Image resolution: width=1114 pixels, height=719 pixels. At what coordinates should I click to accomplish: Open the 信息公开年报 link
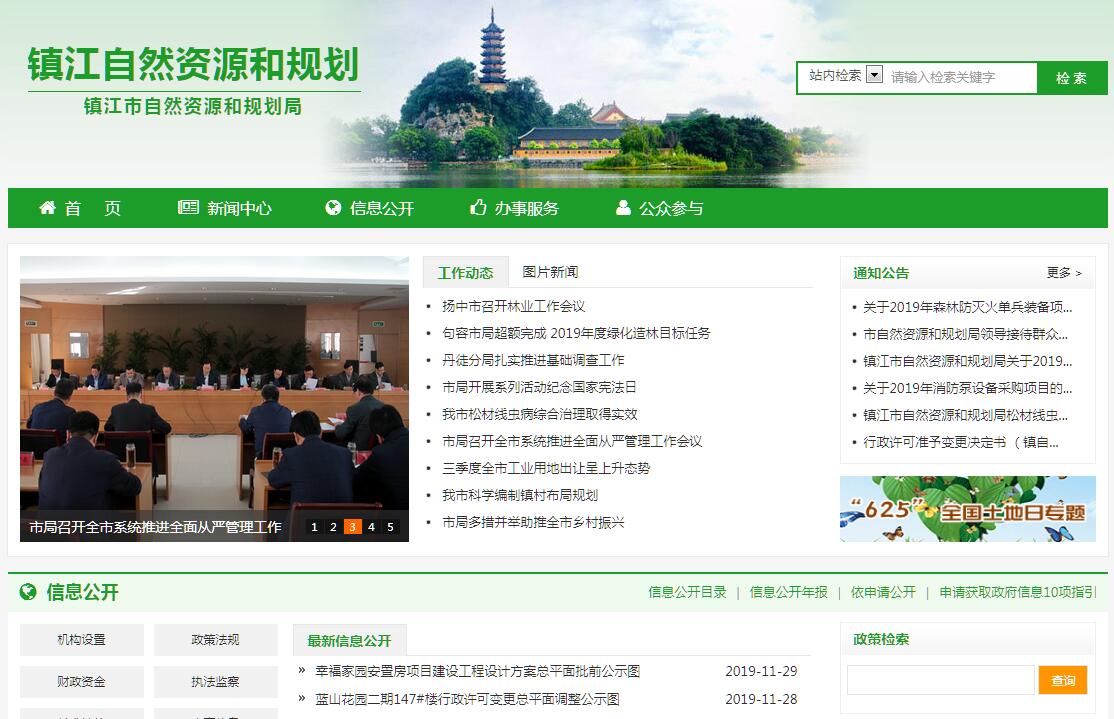[x=789, y=592]
